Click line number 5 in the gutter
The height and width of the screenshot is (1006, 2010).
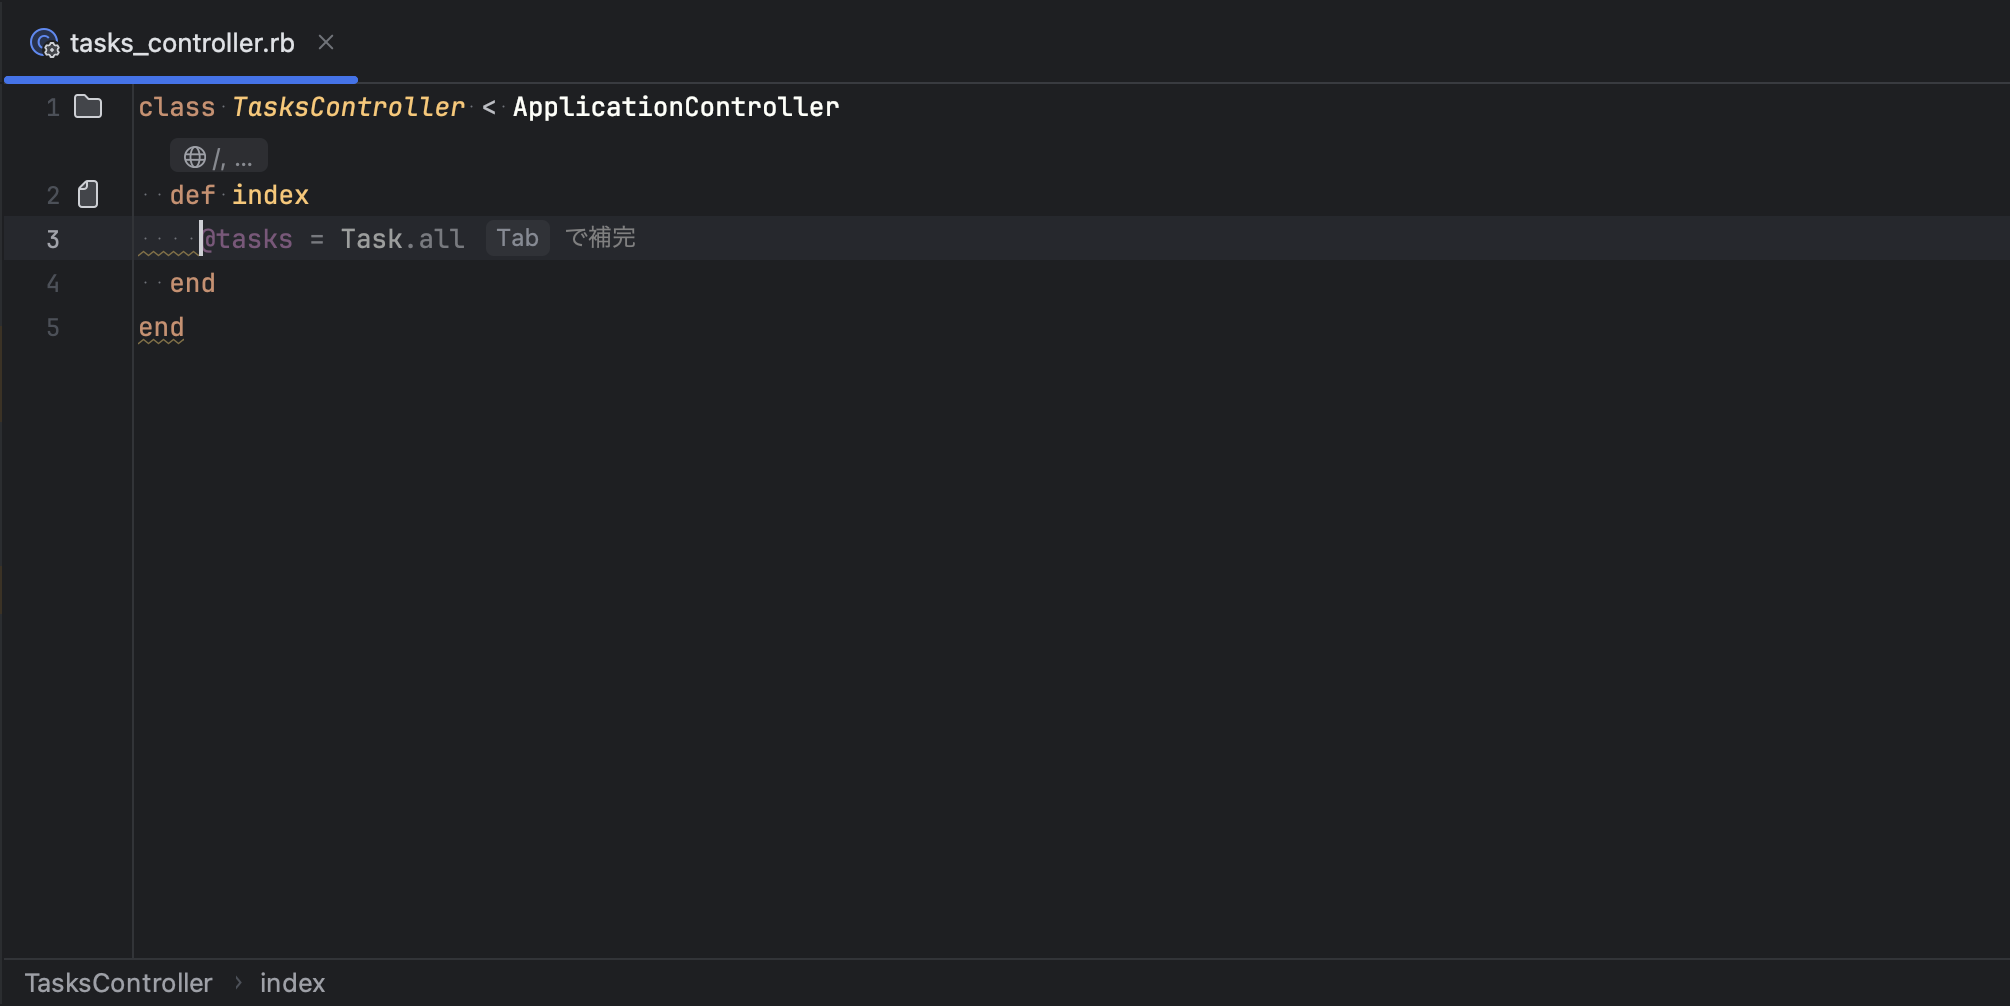(53, 327)
